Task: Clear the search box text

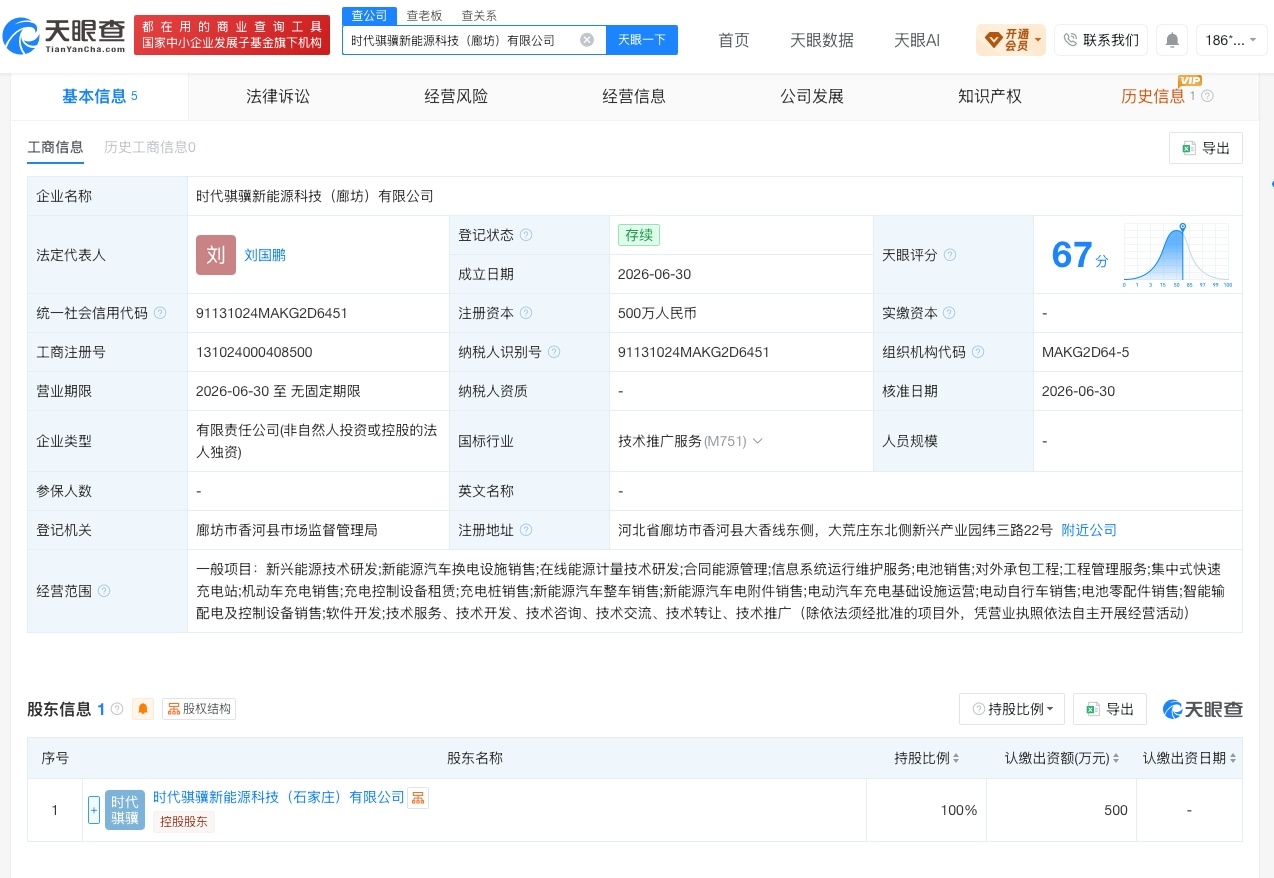Action: [587, 40]
